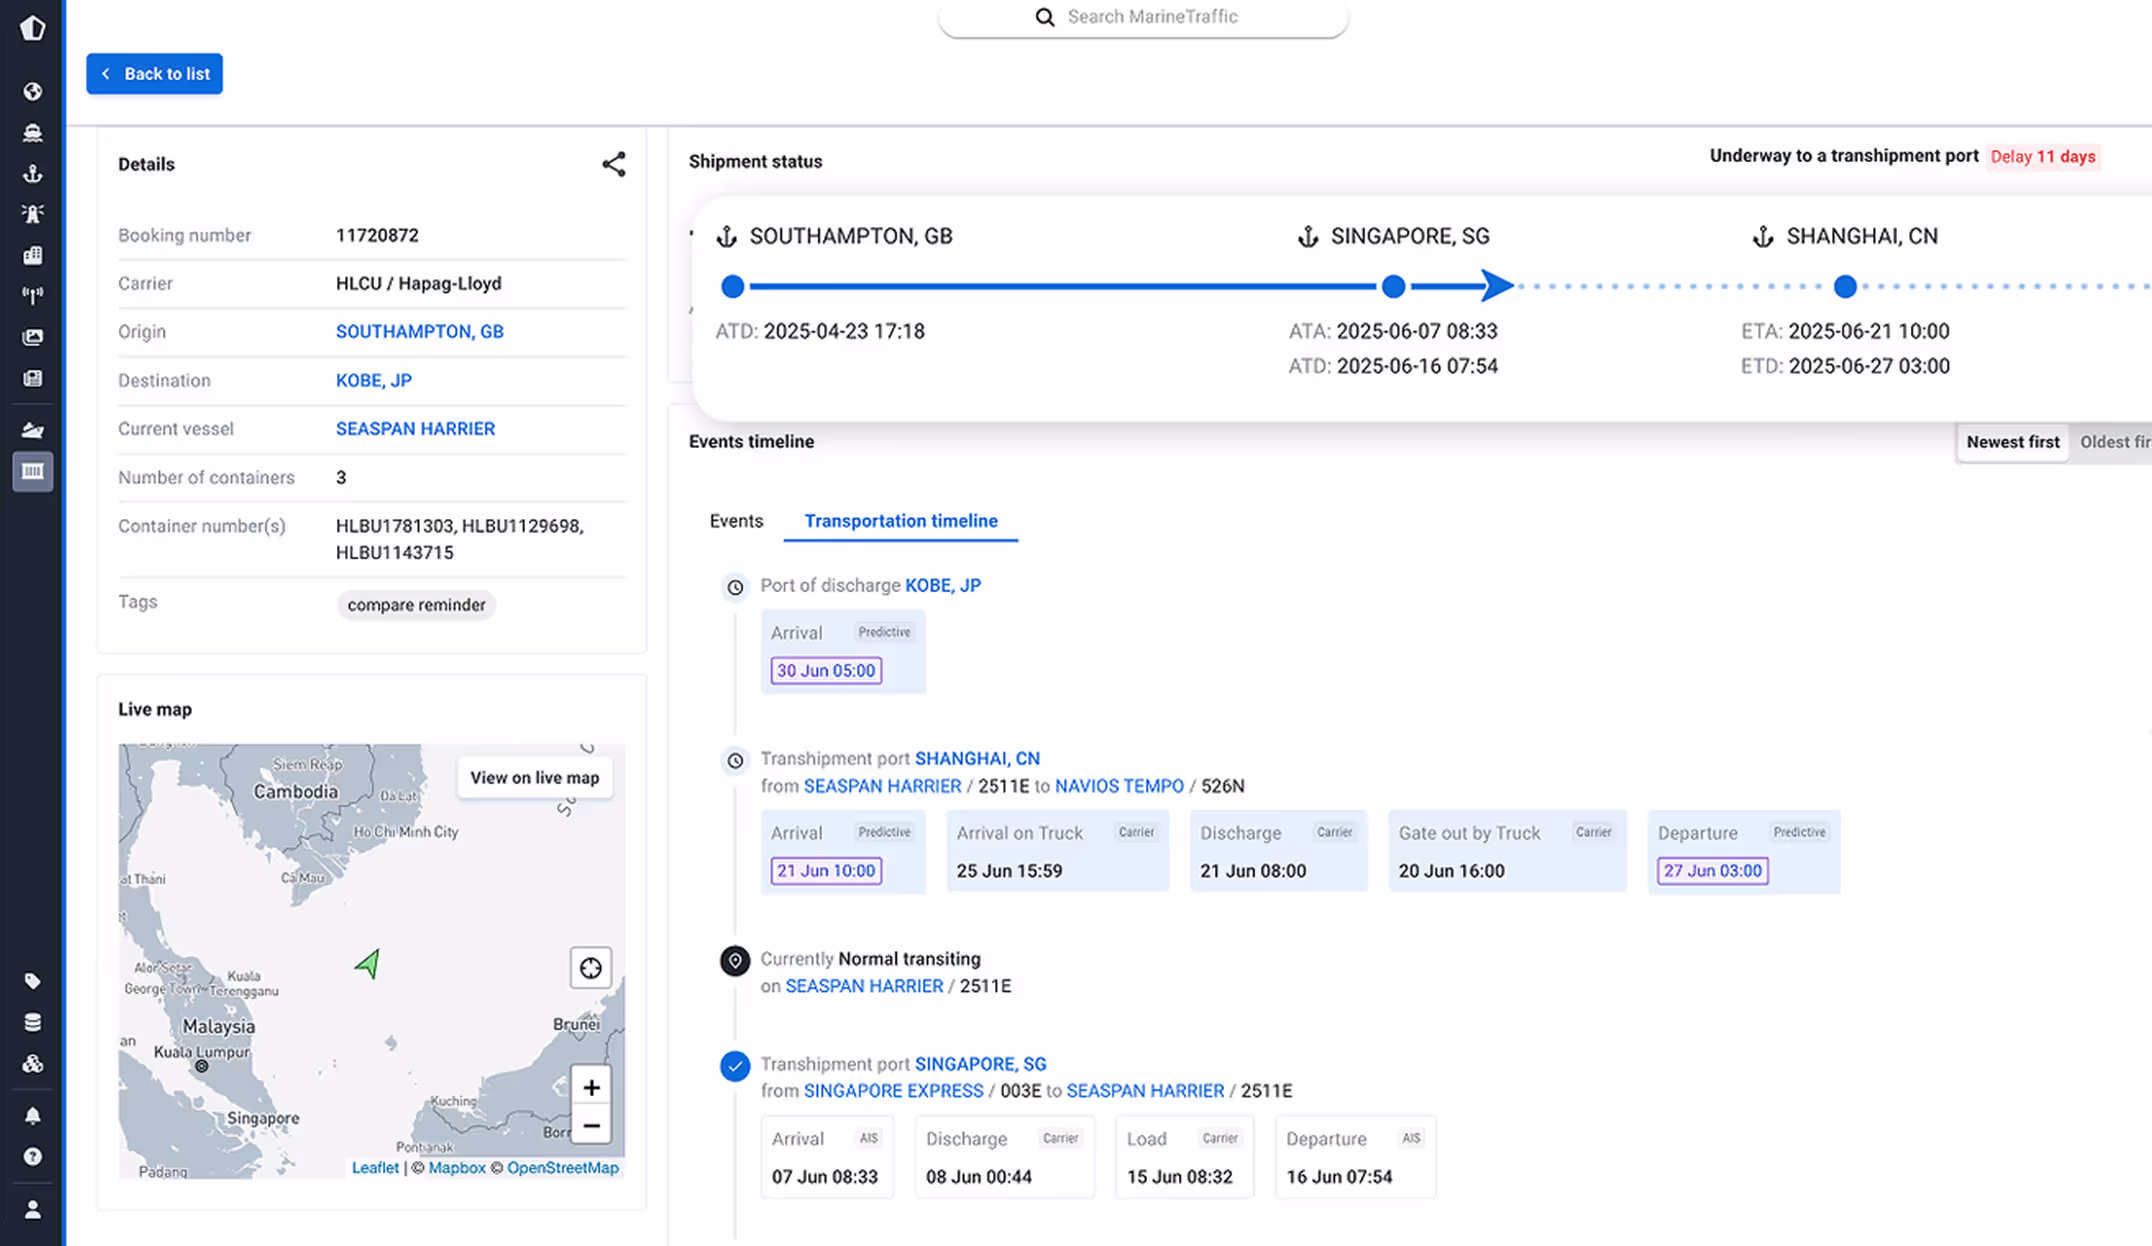The width and height of the screenshot is (2152, 1246).
Task: Open the ports anchor icon
Action: pos(33,173)
